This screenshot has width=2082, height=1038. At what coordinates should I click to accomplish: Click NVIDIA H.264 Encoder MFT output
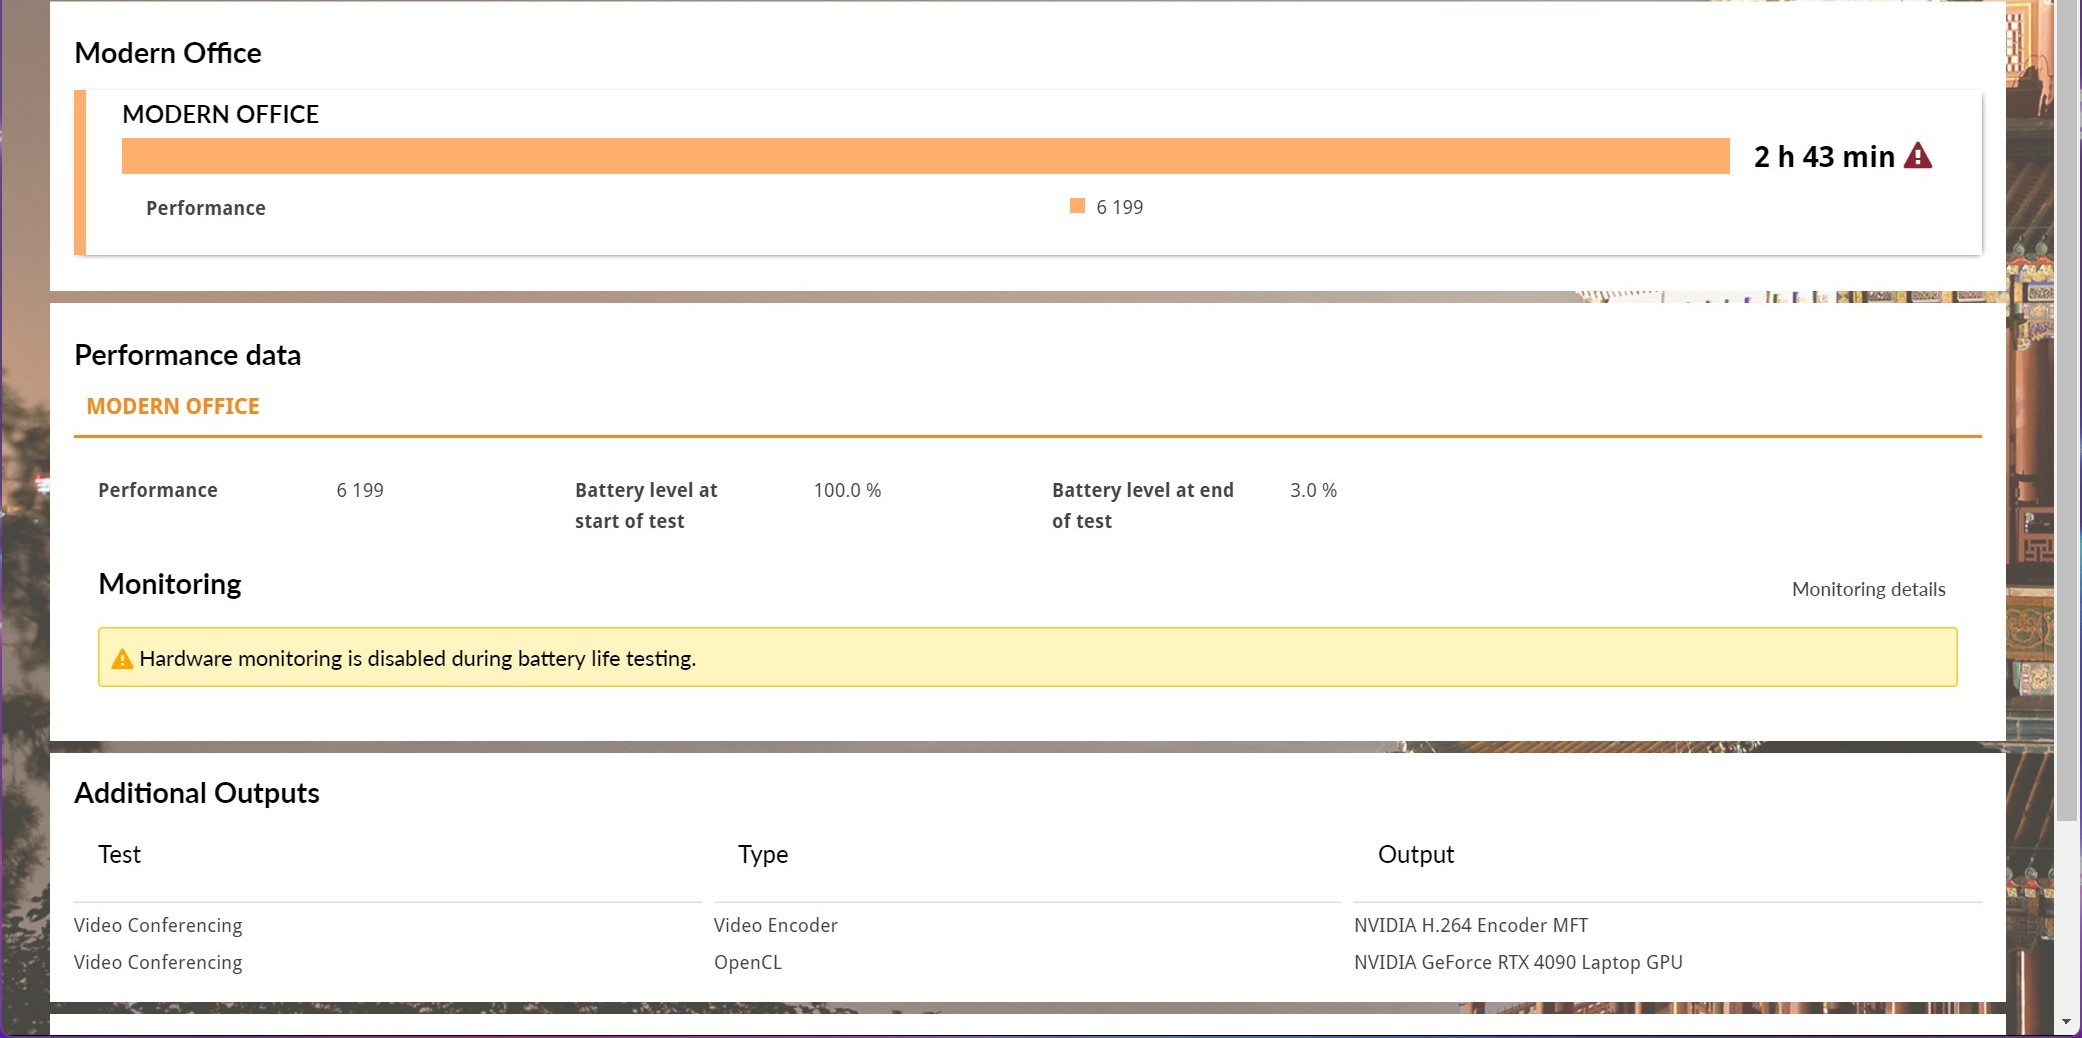[x=1471, y=925]
